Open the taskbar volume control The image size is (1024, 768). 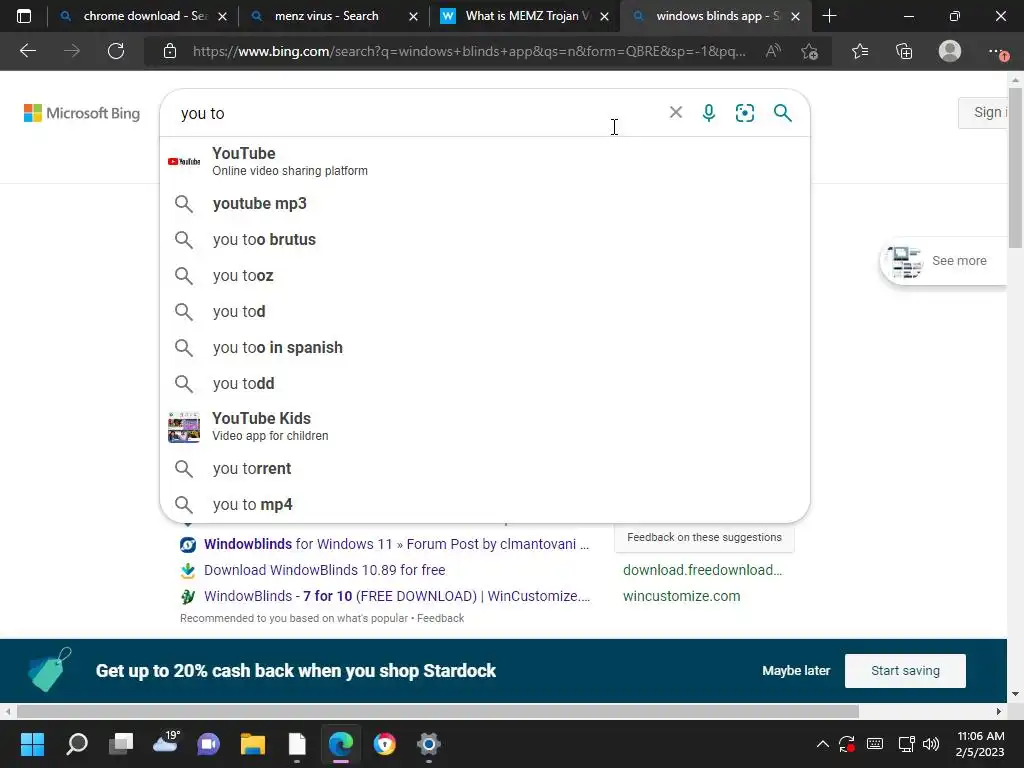[x=931, y=744]
